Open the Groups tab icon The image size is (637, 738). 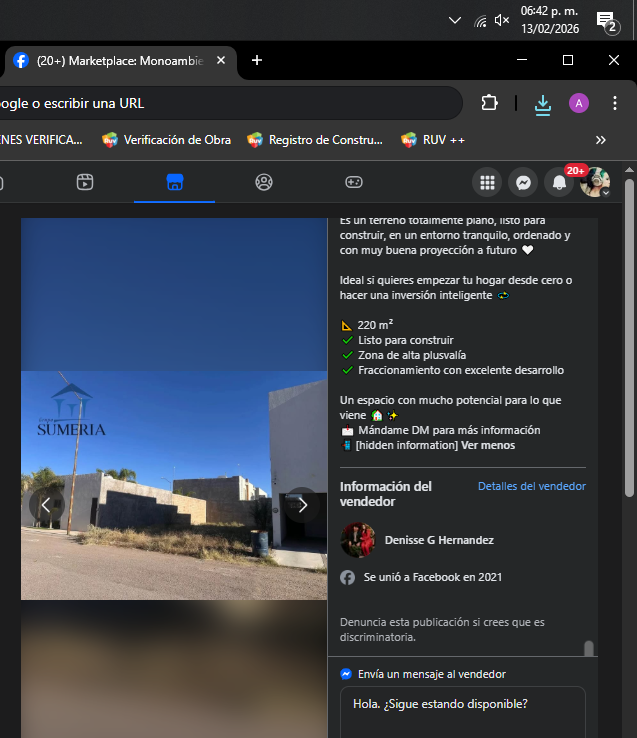click(264, 182)
